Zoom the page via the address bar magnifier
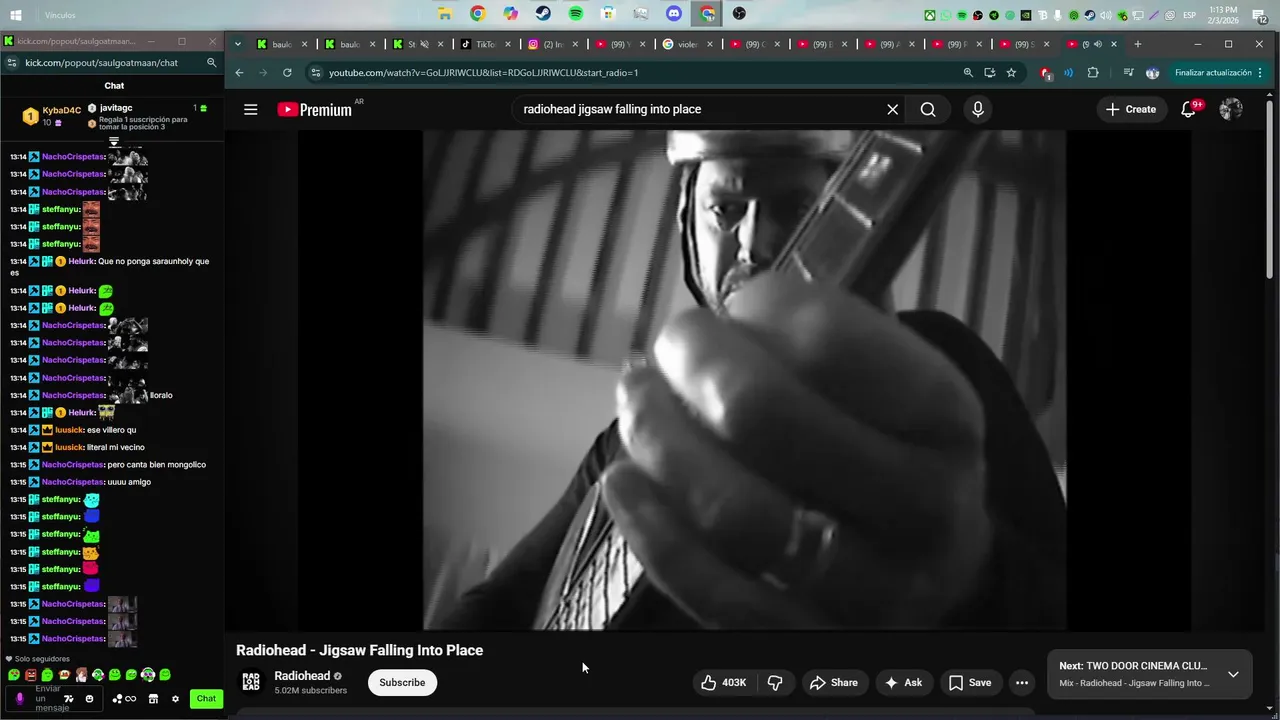1280x720 pixels. (968, 73)
